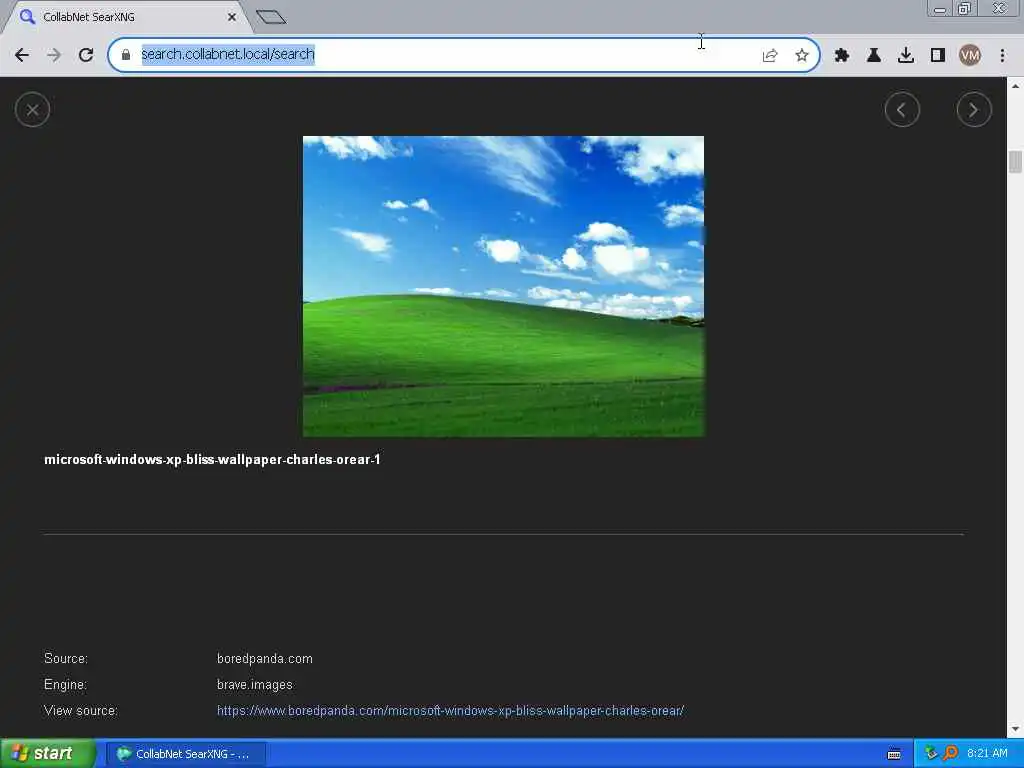This screenshot has height=768, width=1024.
Task: Click the scrollbar down arrow
Action: (1015, 729)
